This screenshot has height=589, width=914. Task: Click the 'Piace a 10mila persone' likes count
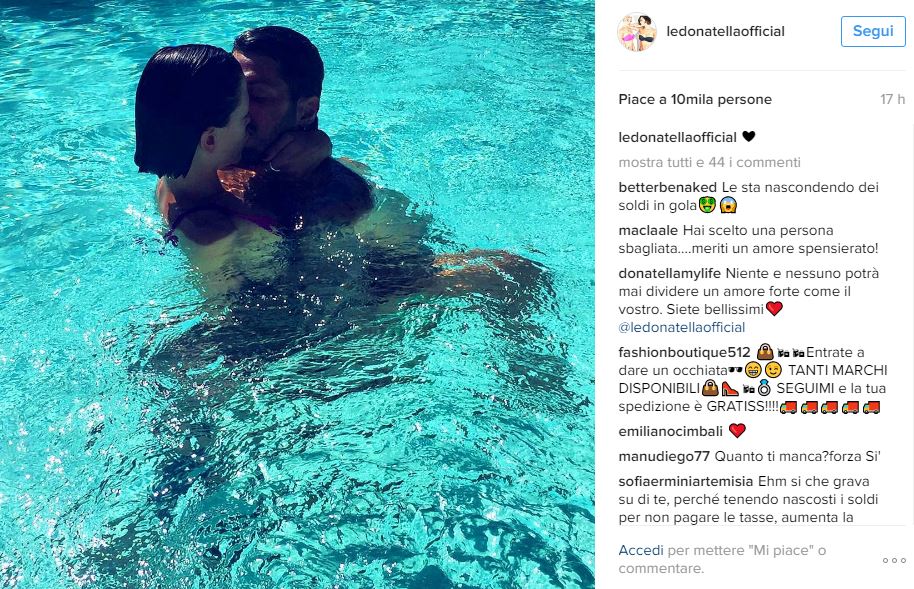pos(695,100)
